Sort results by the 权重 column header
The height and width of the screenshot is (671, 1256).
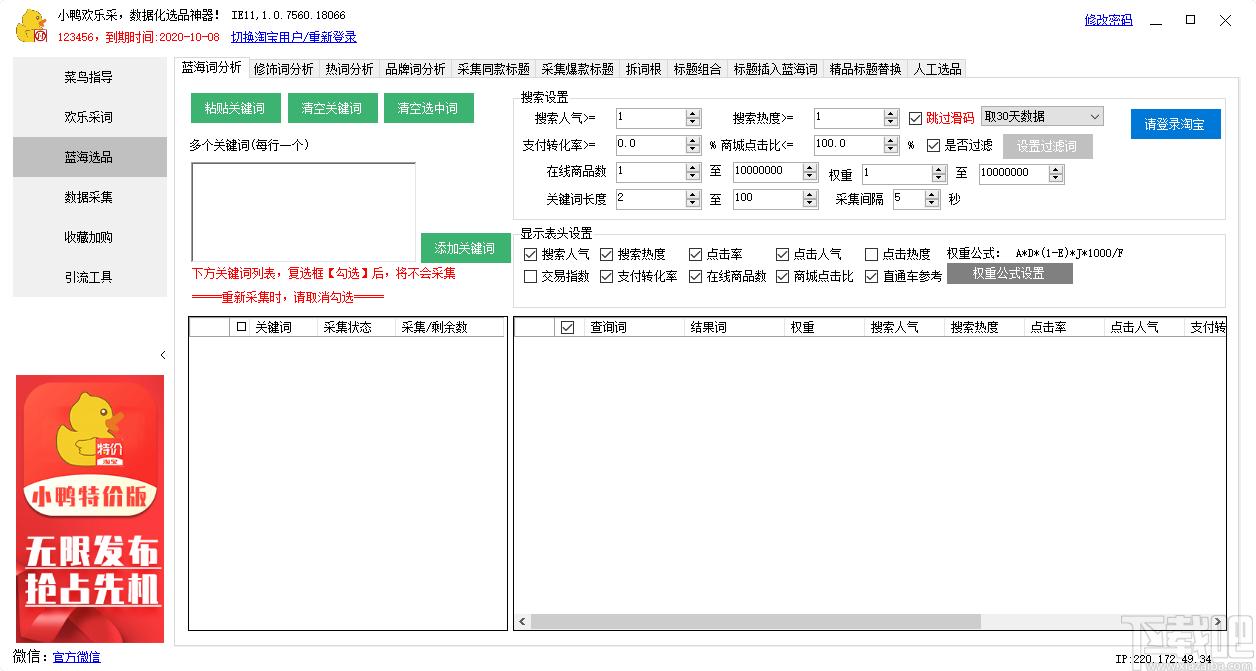pyautogui.click(x=824, y=327)
